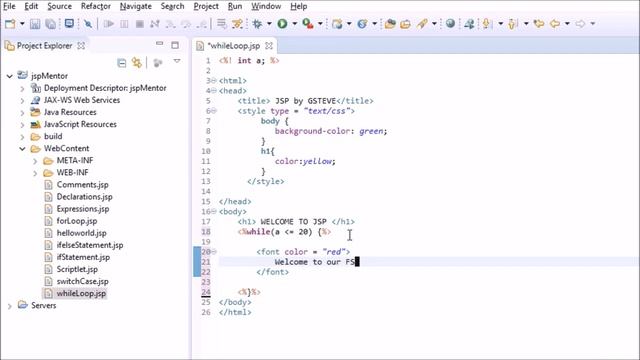Collapse the WebContent folder
640x360 pixels.
point(22,149)
